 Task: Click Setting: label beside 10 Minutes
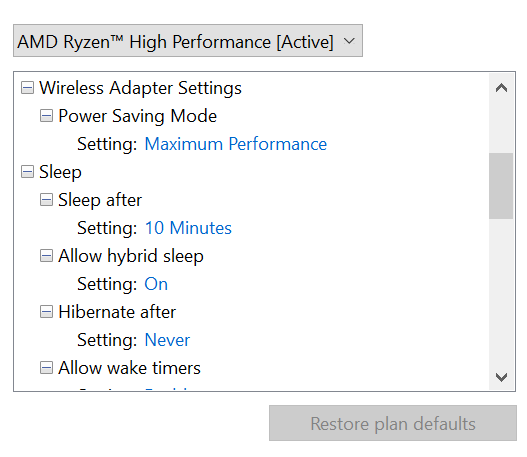107,229
